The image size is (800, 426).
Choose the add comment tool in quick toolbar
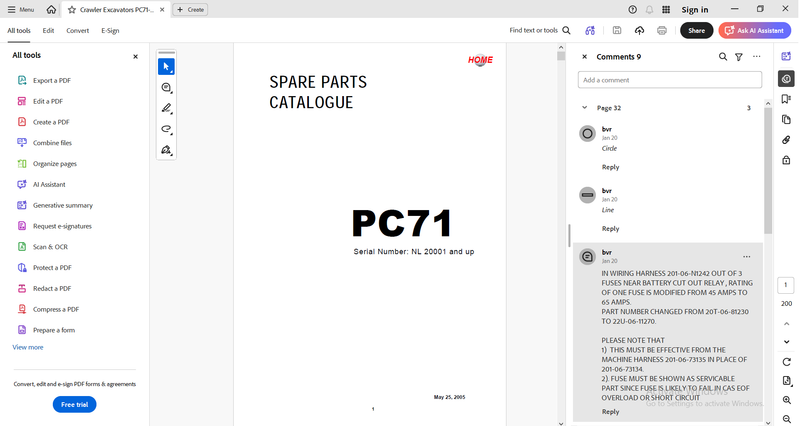[166, 88]
